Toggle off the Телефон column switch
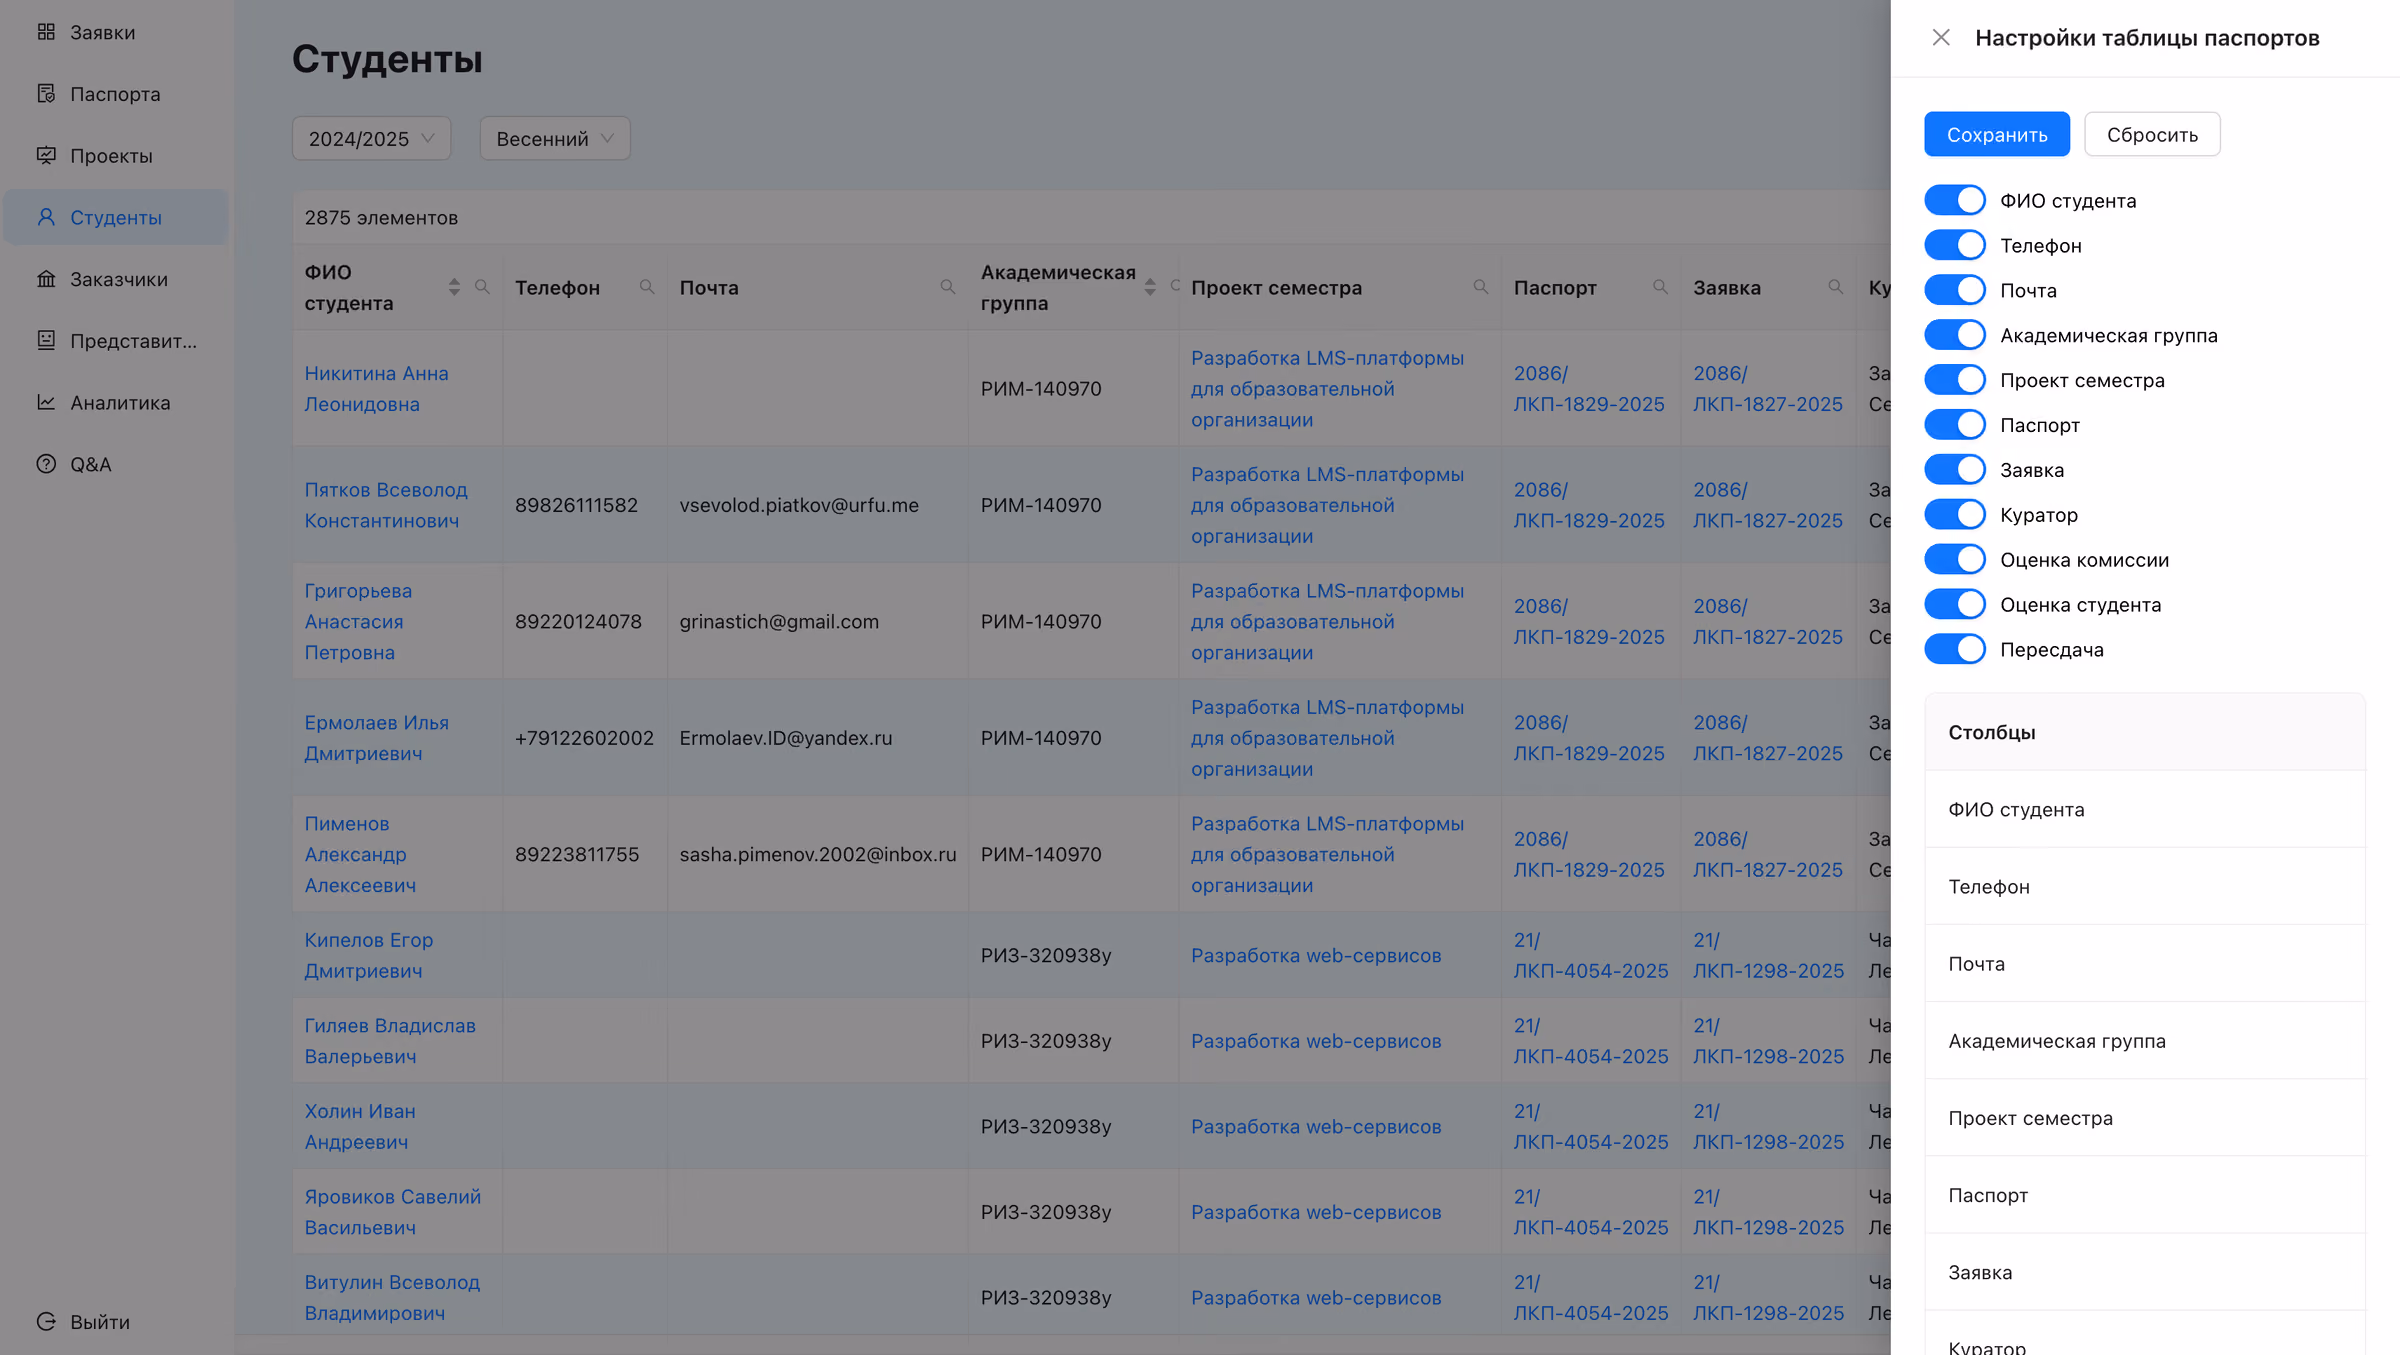Viewport: 2400px width, 1355px height. click(1955, 245)
